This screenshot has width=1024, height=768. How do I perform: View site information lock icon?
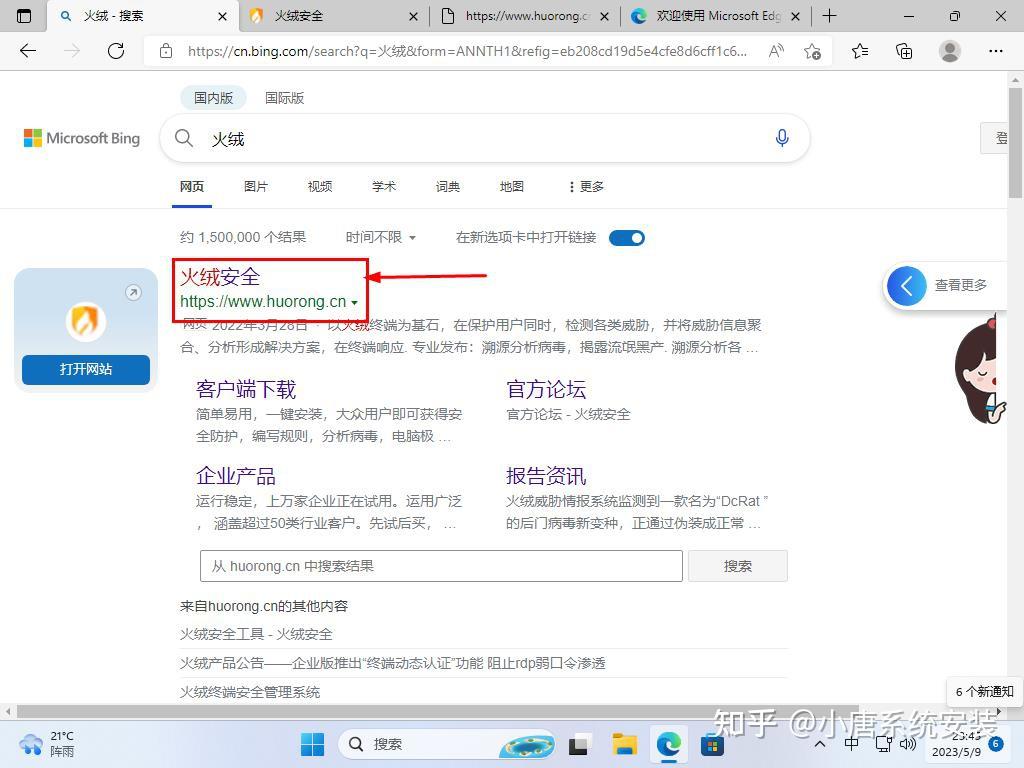point(166,51)
